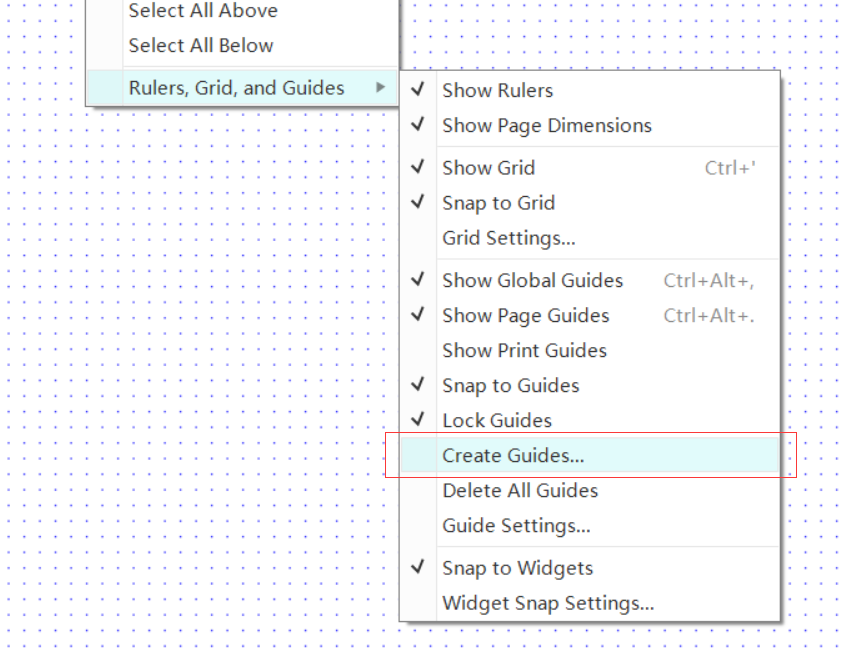
Task: Uncheck Show Page Guides
Action: 525,316
